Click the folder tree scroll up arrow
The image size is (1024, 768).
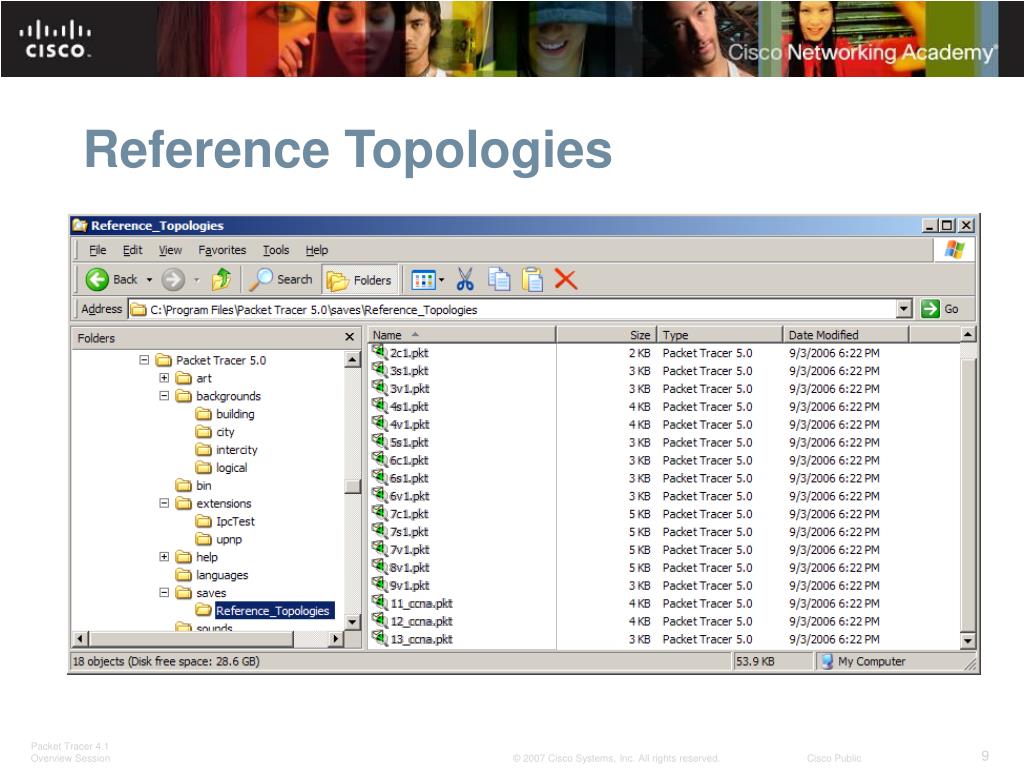[x=353, y=359]
